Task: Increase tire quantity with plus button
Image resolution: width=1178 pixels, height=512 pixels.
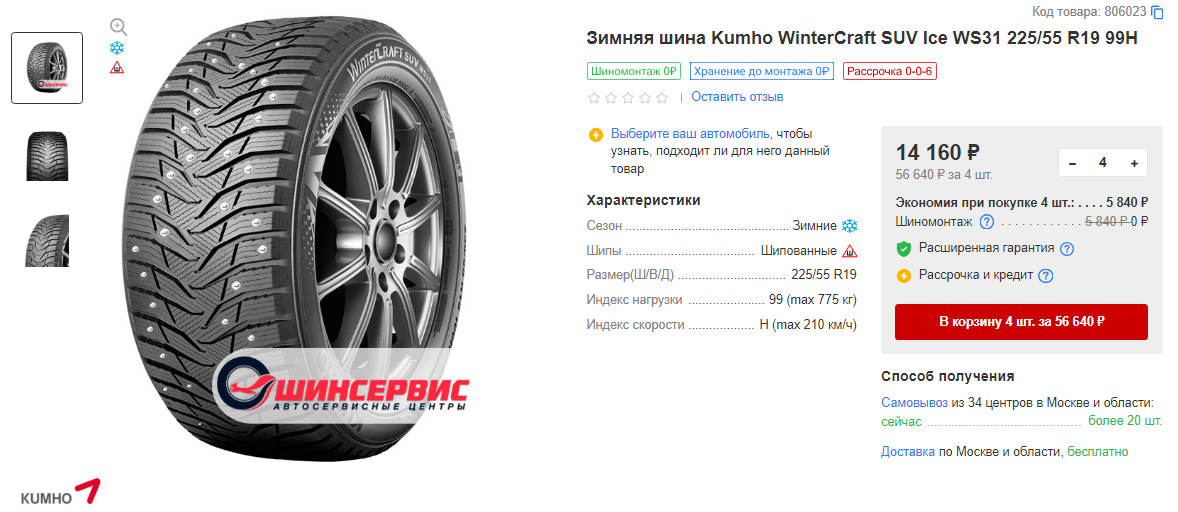Action: point(1134,163)
